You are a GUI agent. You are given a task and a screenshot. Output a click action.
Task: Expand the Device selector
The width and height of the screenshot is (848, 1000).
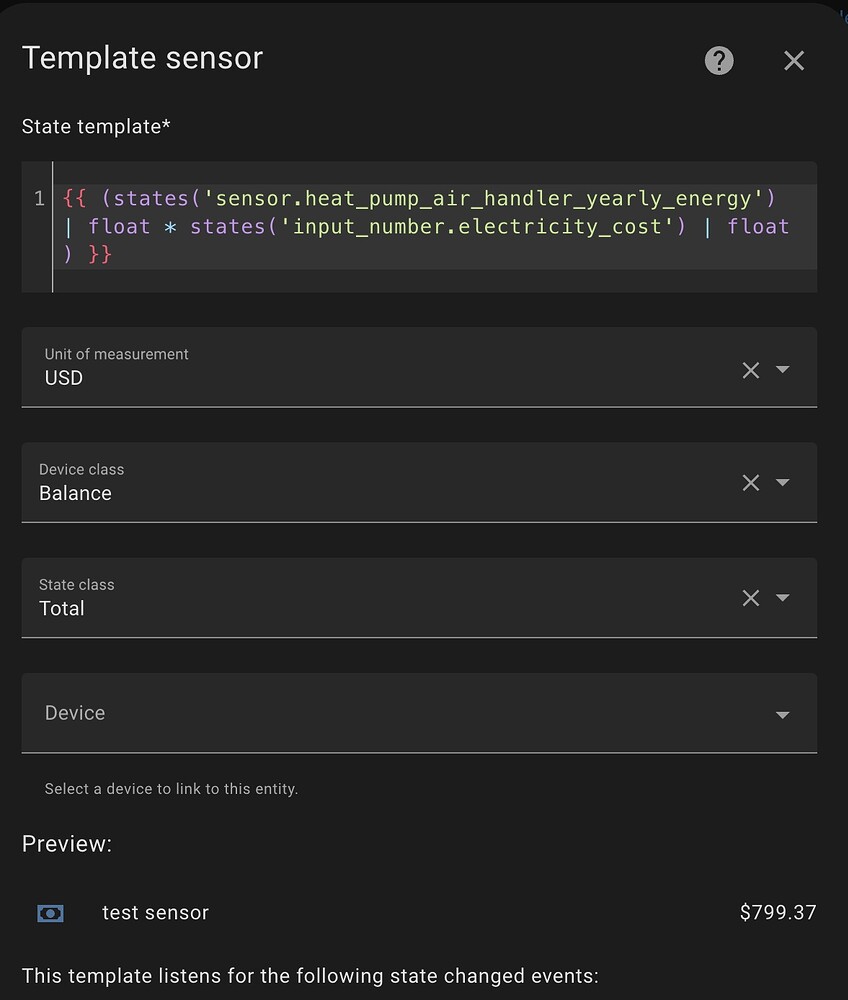783,714
